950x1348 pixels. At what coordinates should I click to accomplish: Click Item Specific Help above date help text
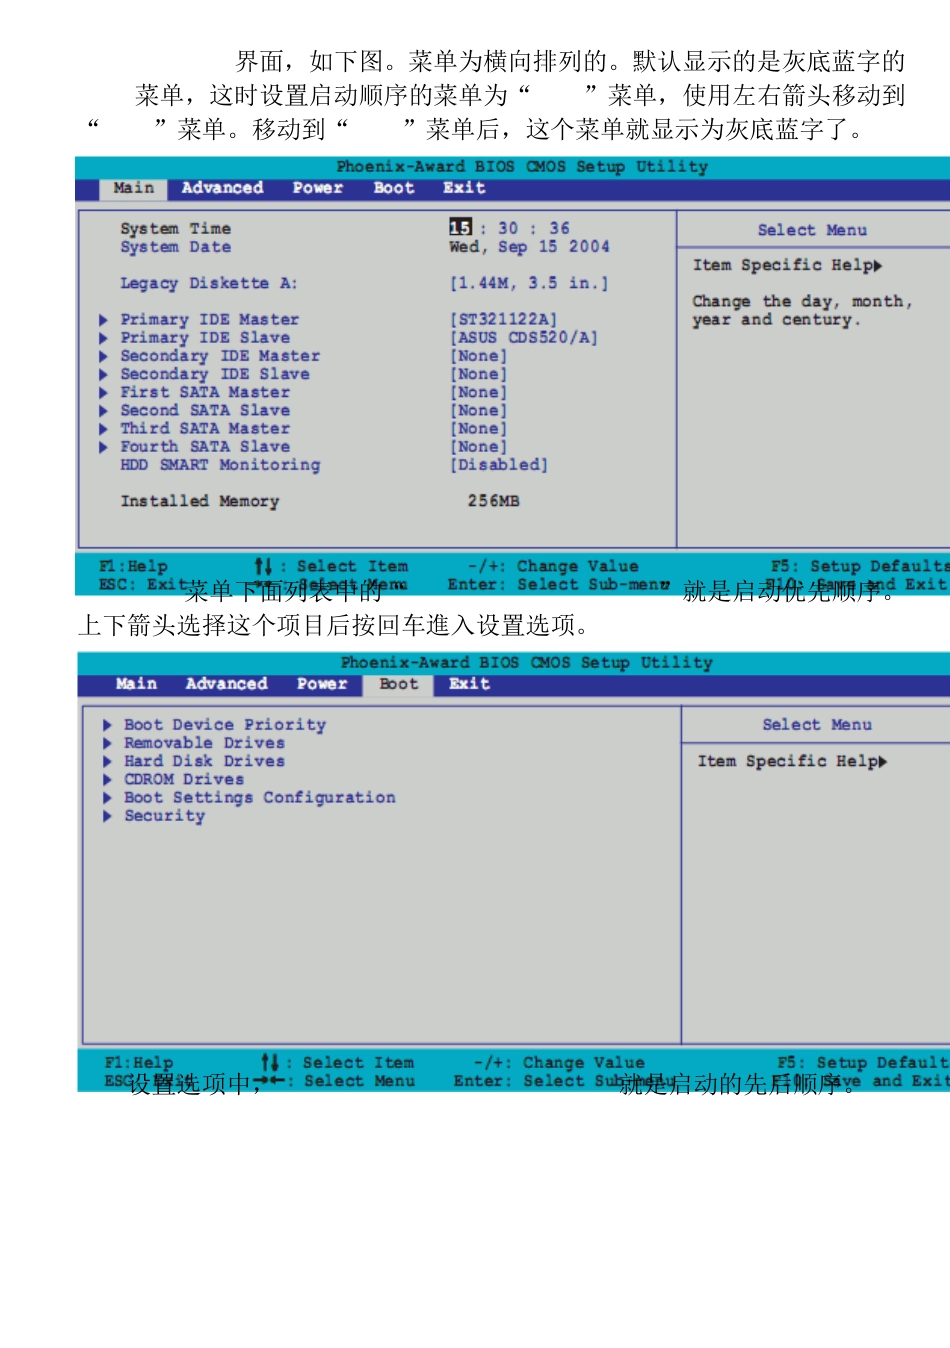tap(787, 265)
